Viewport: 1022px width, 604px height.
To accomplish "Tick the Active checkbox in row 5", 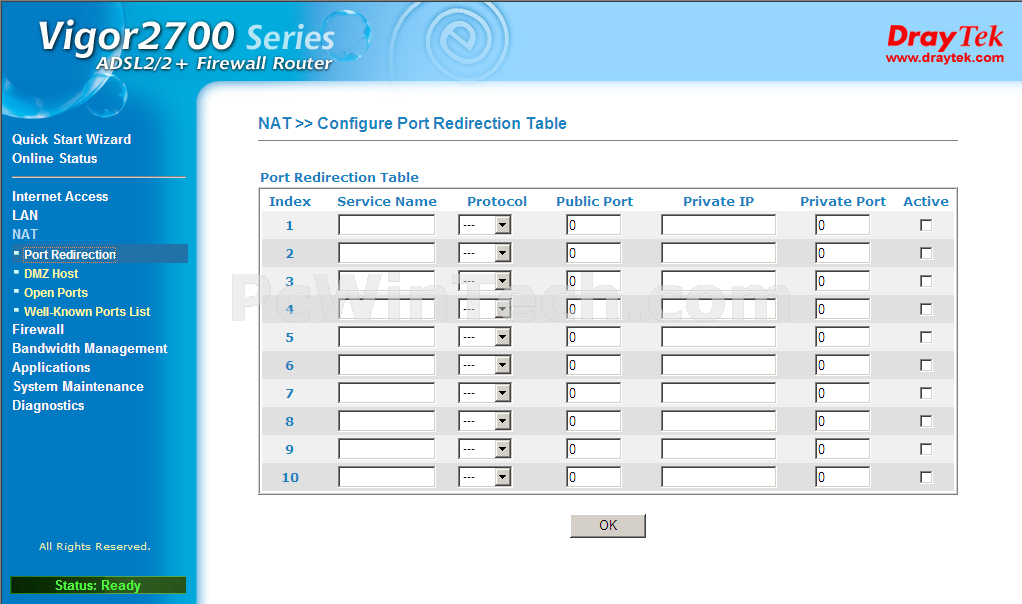I will 926,337.
